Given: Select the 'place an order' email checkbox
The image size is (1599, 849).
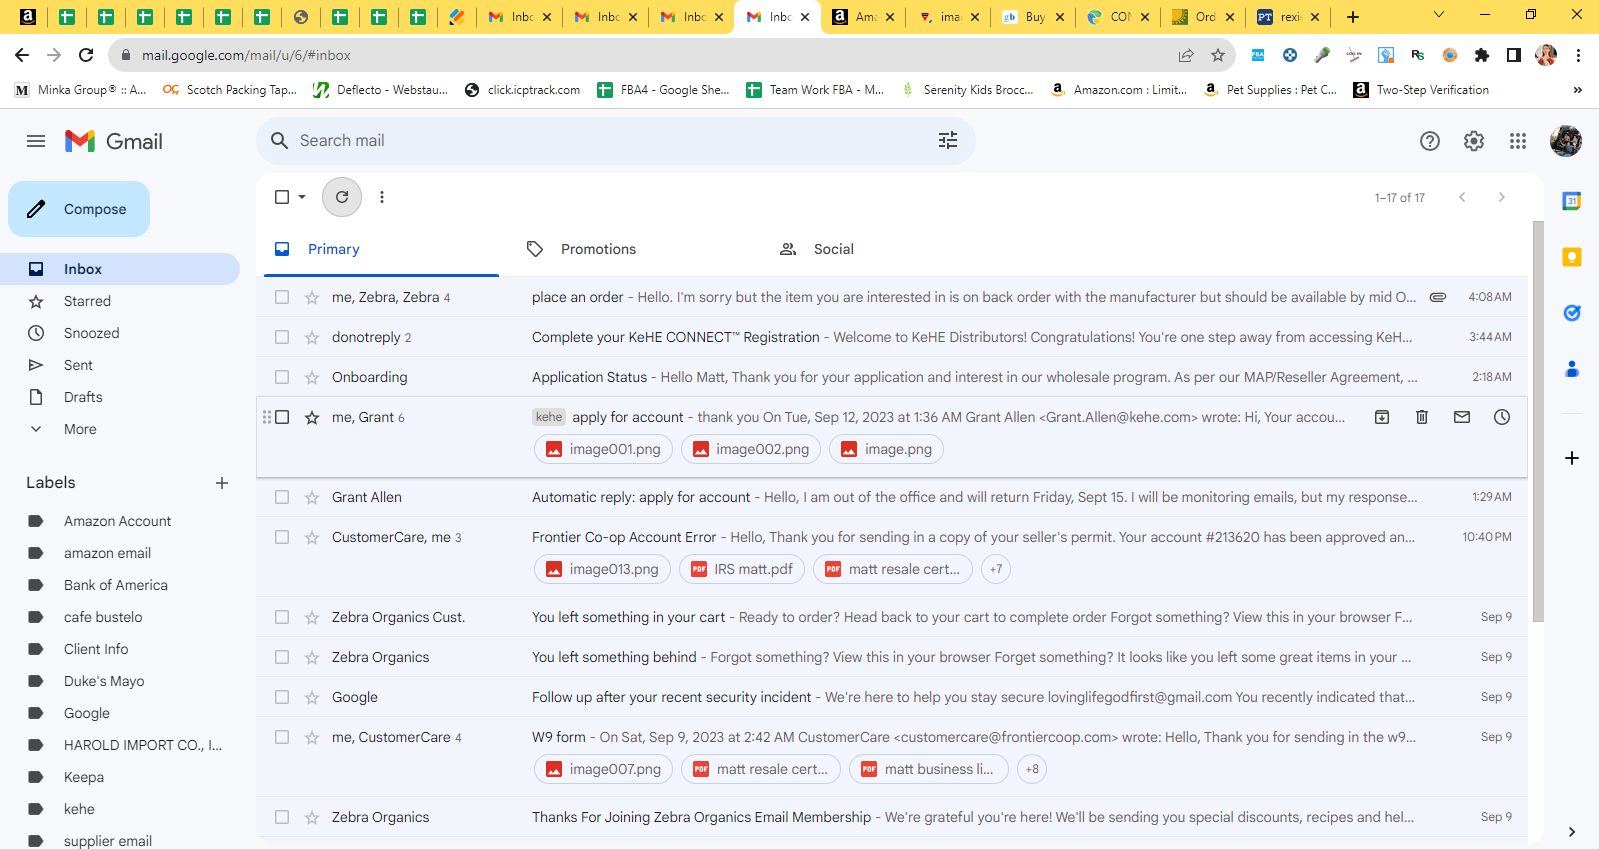Looking at the screenshot, I should 282,297.
